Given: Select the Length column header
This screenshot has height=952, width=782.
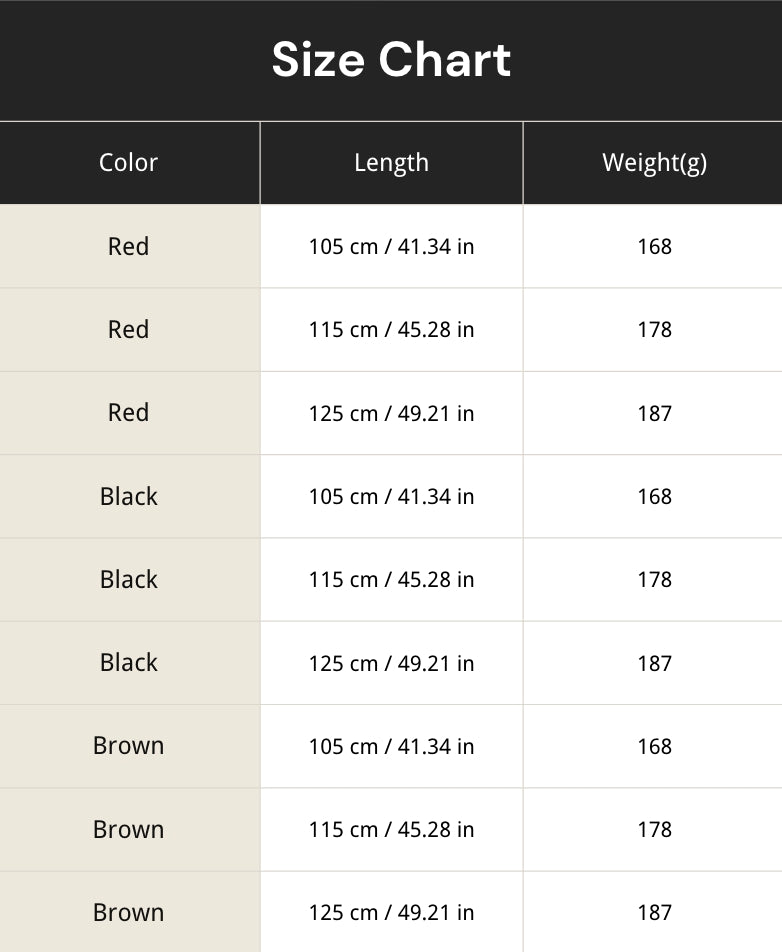Looking at the screenshot, I should 391,163.
